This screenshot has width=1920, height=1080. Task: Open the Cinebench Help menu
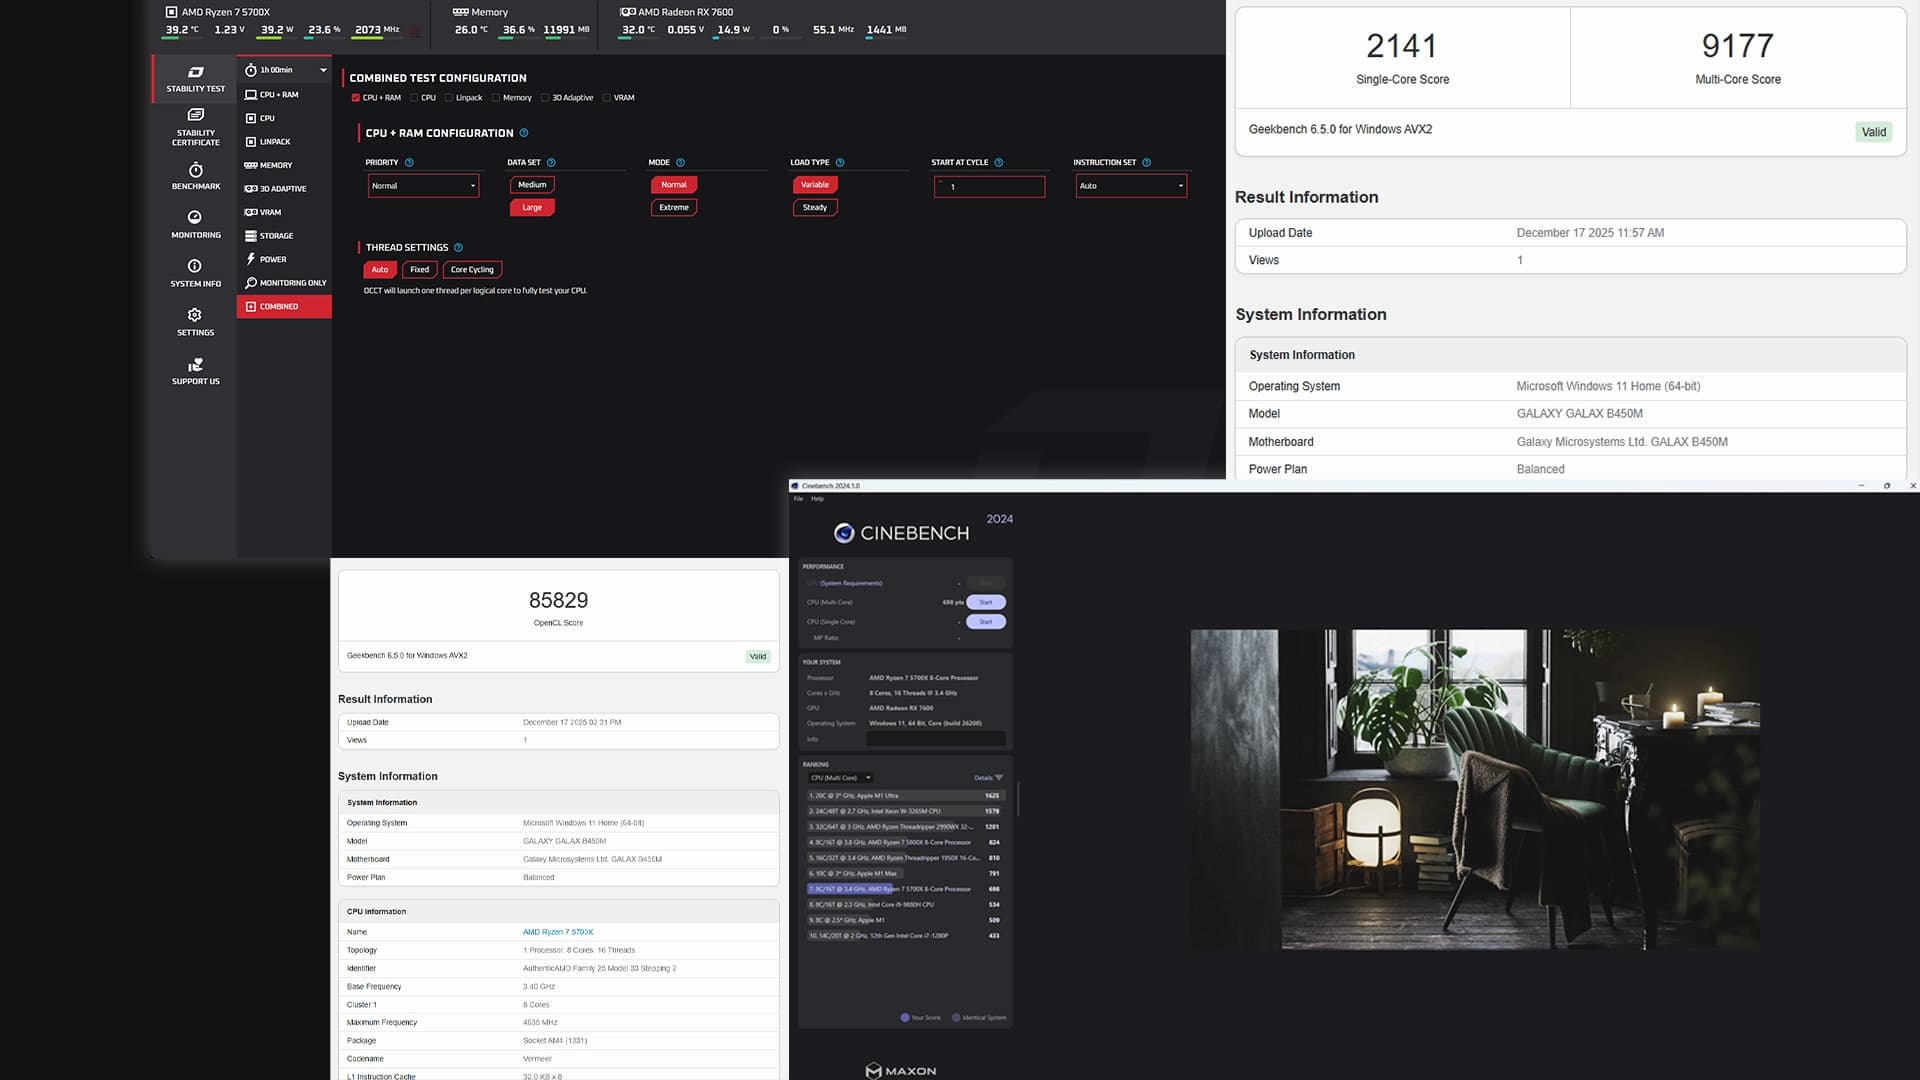click(817, 499)
